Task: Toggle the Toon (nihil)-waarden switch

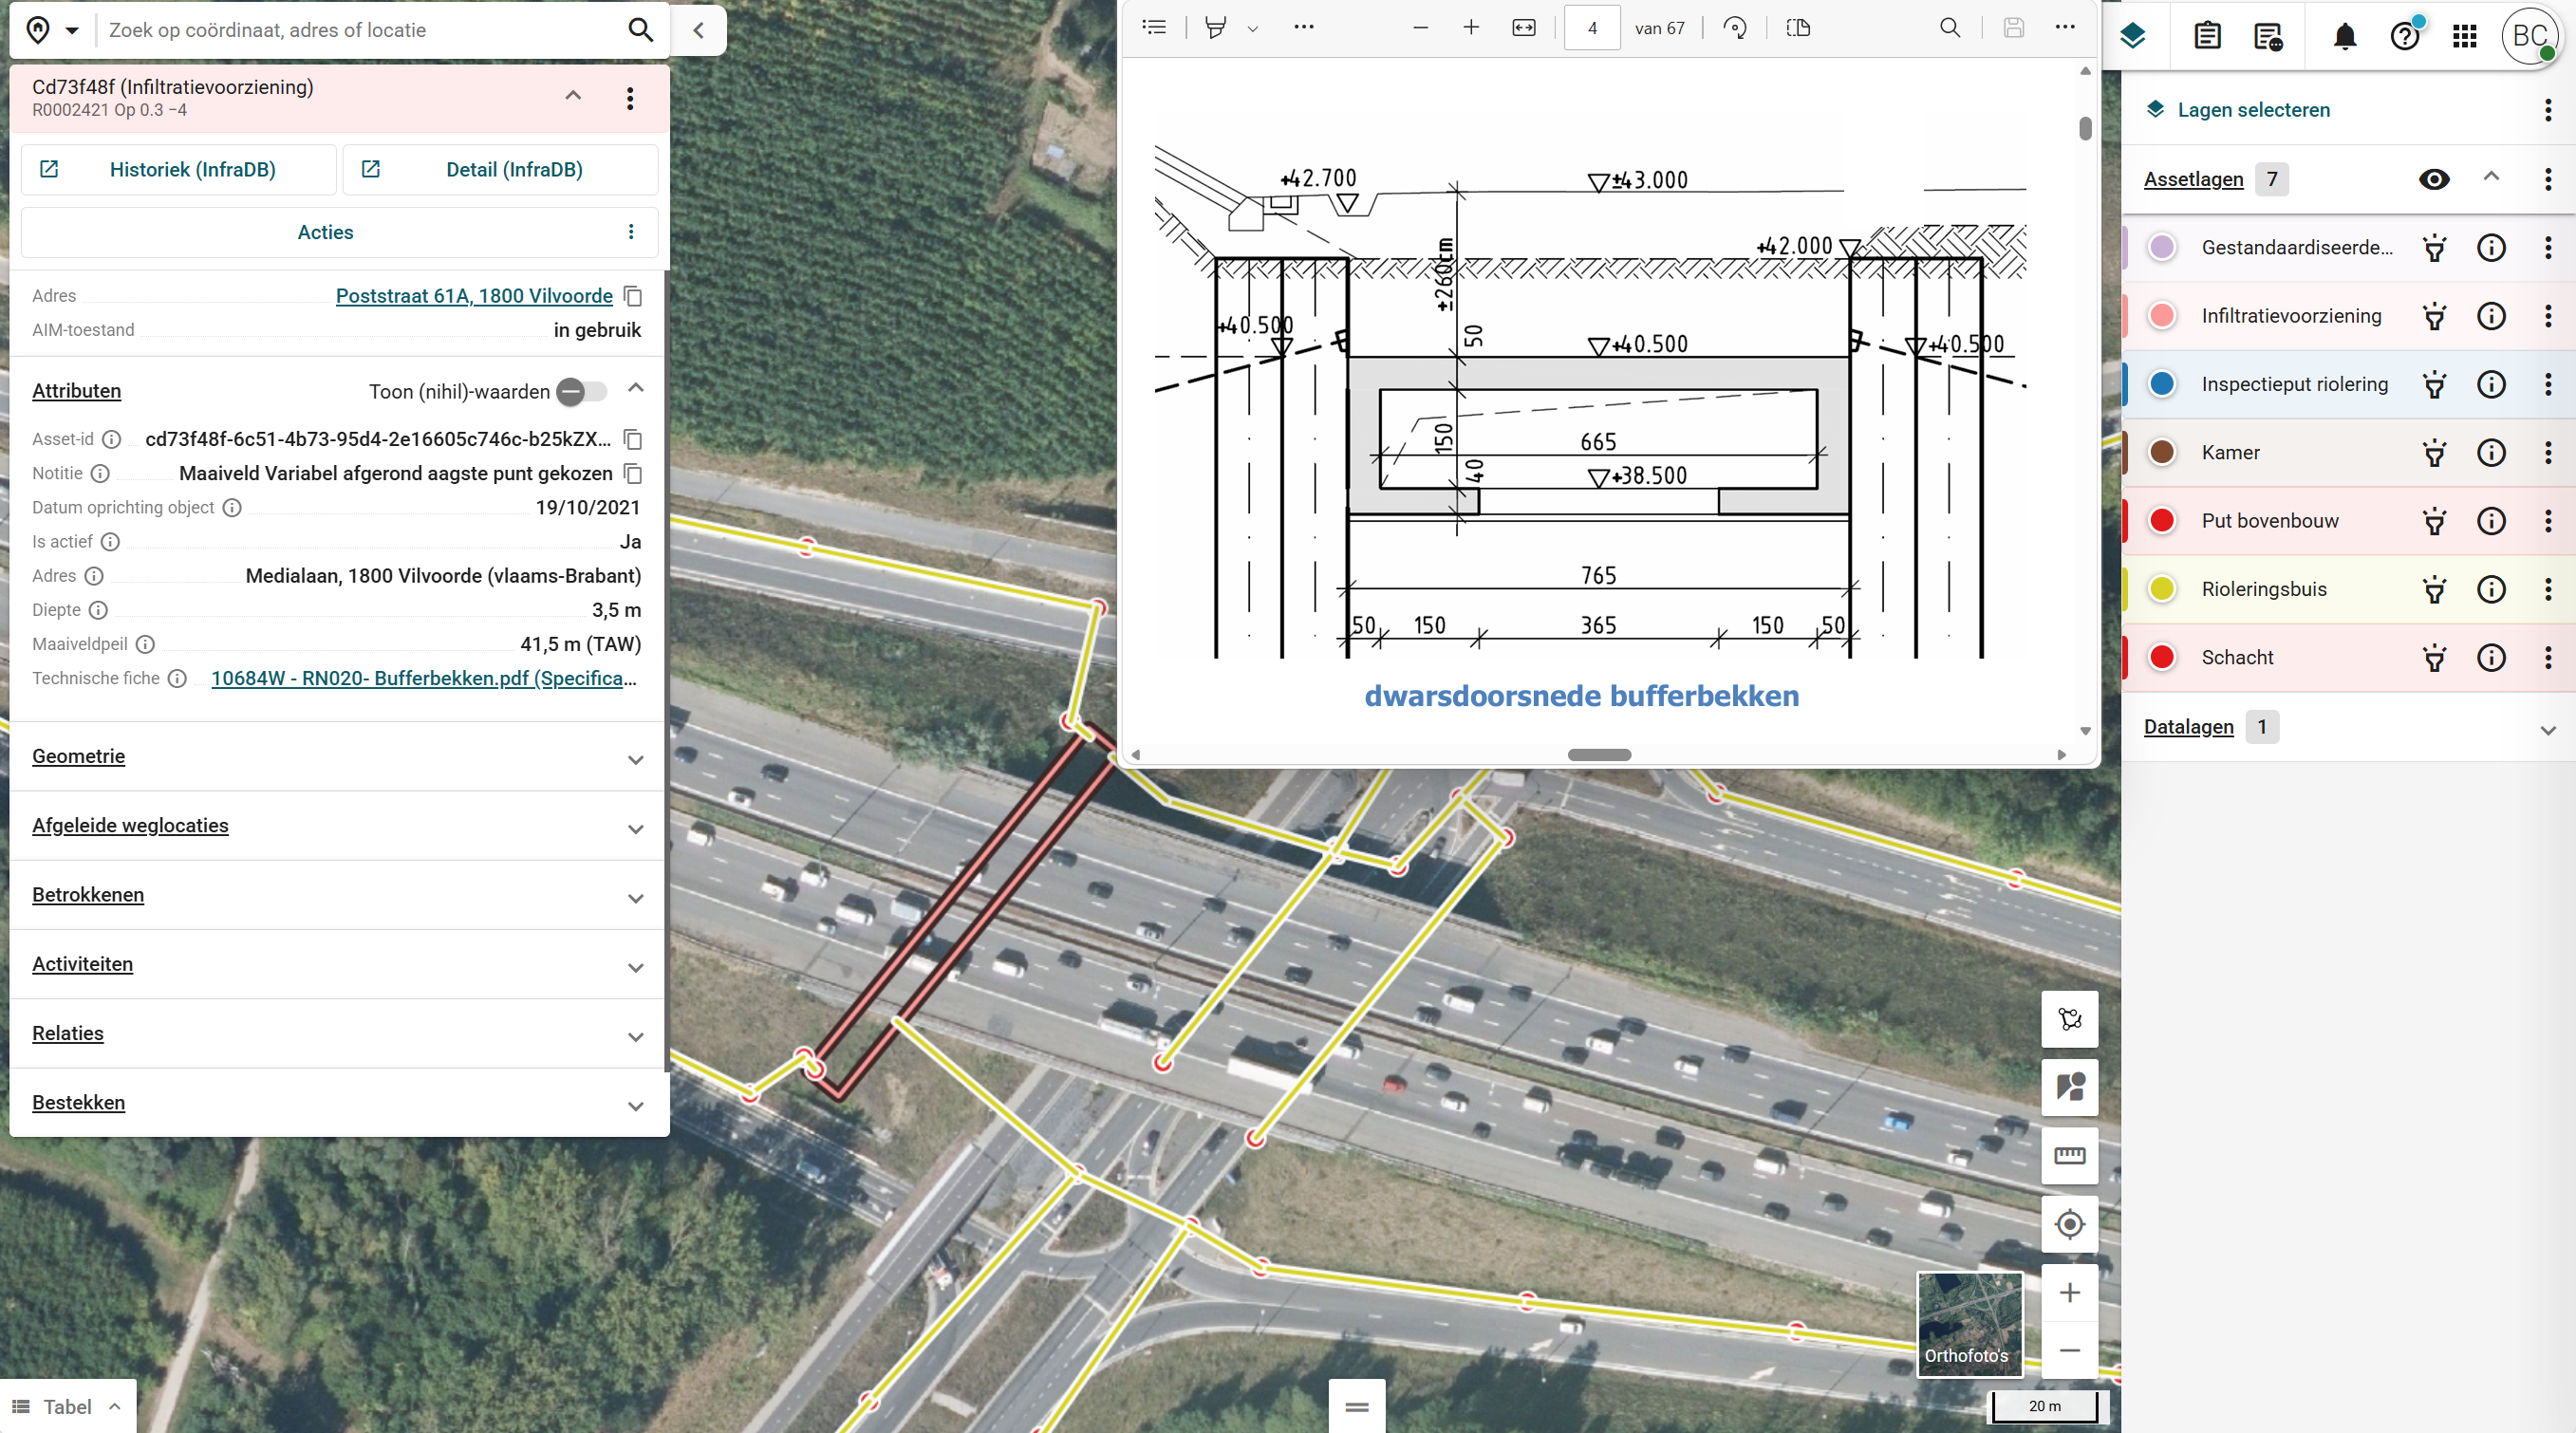Action: pyautogui.click(x=581, y=392)
